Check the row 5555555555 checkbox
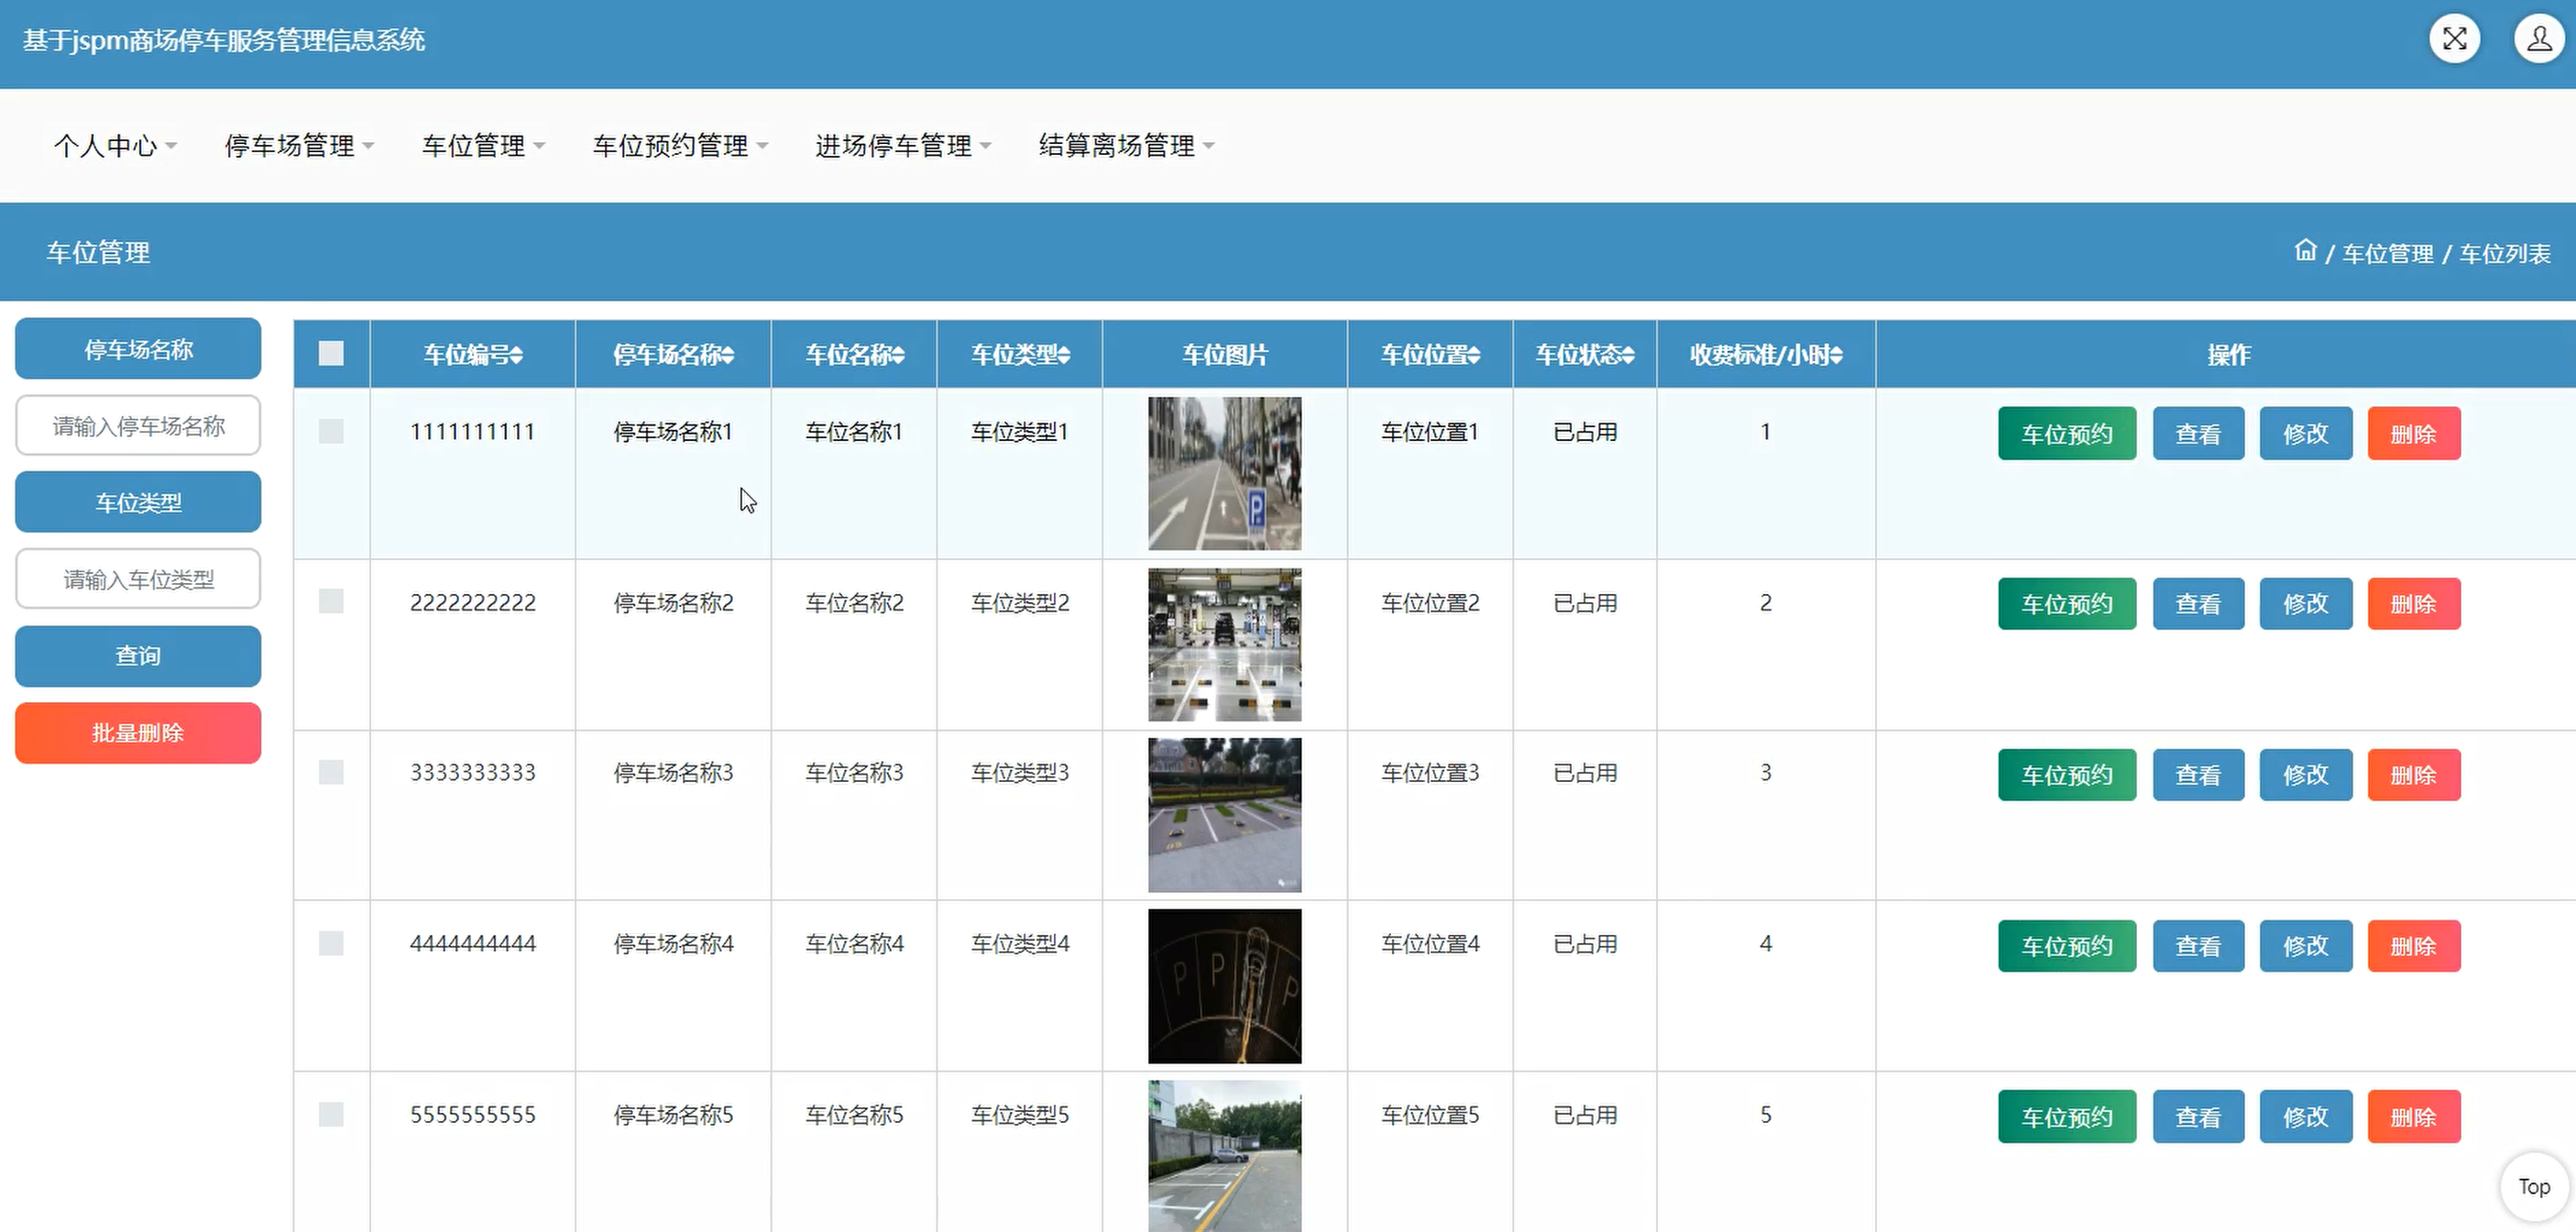The width and height of the screenshot is (2576, 1232). pos(331,1114)
